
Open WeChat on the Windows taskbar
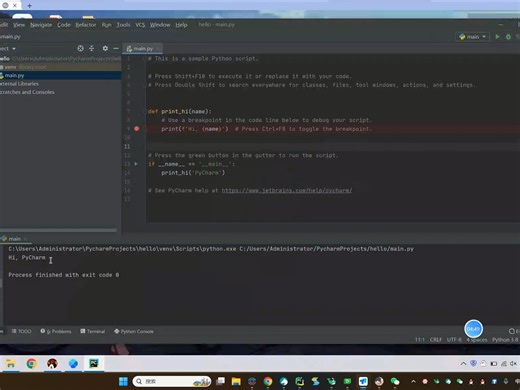point(395,381)
